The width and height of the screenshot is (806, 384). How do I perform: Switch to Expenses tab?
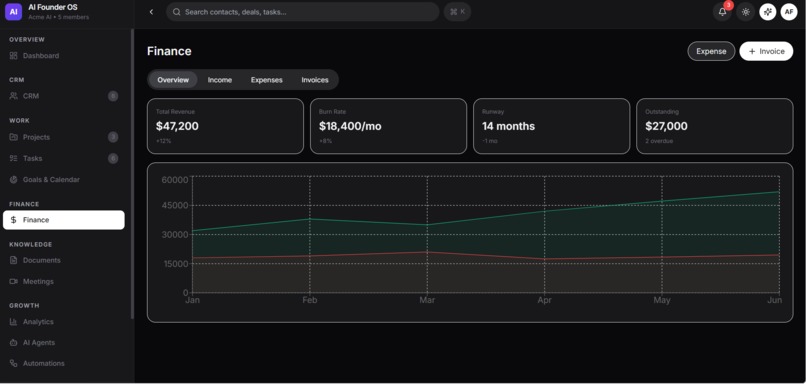click(266, 80)
